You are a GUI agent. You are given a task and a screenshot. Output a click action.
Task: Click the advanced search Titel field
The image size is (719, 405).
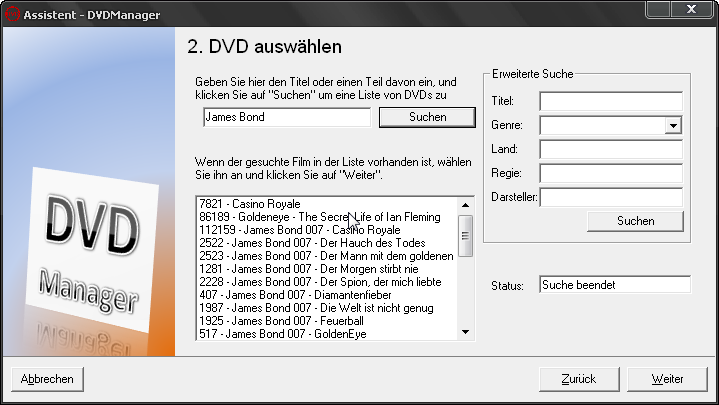click(611, 101)
